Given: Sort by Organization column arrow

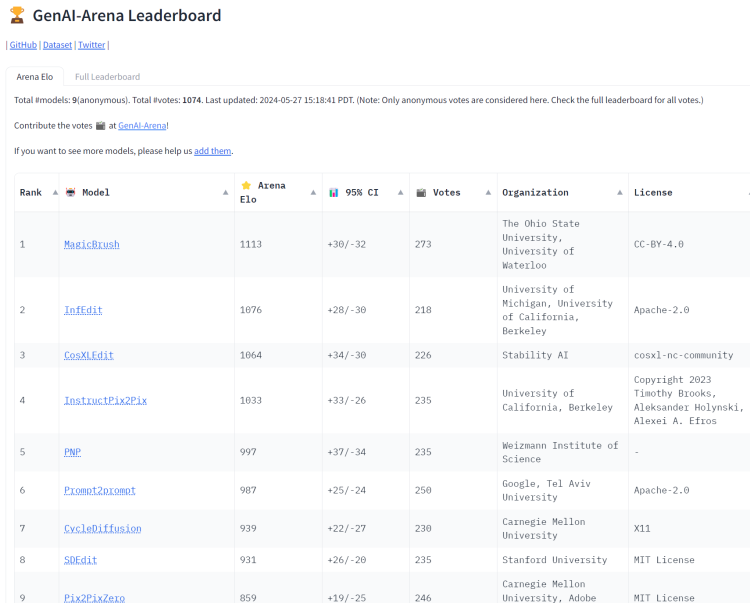Looking at the screenshot, I should [x=619, y=192].
